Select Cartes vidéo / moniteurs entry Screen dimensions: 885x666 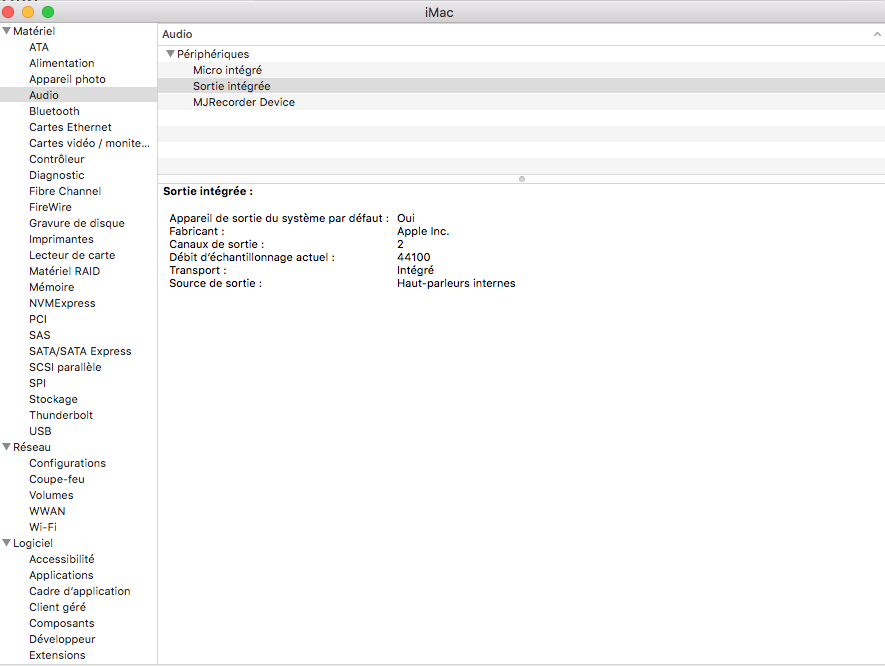89,143
